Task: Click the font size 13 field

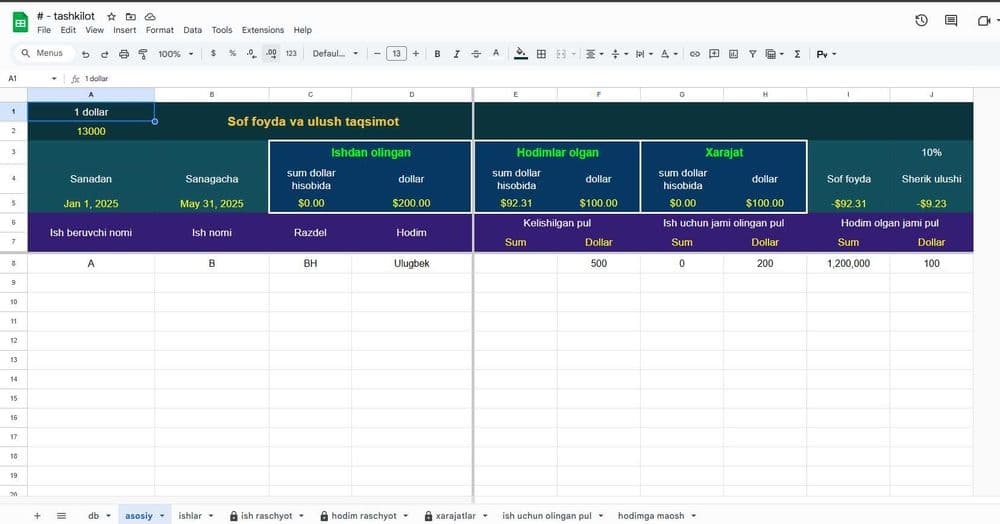Action: point(396,54)
